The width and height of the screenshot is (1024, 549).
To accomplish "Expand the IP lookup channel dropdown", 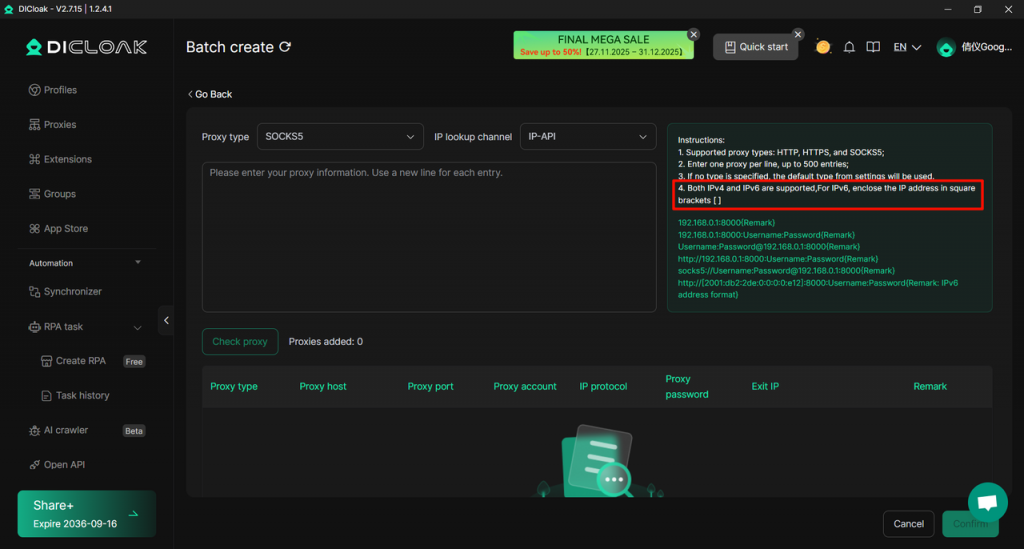I will (x=587, y=137).
